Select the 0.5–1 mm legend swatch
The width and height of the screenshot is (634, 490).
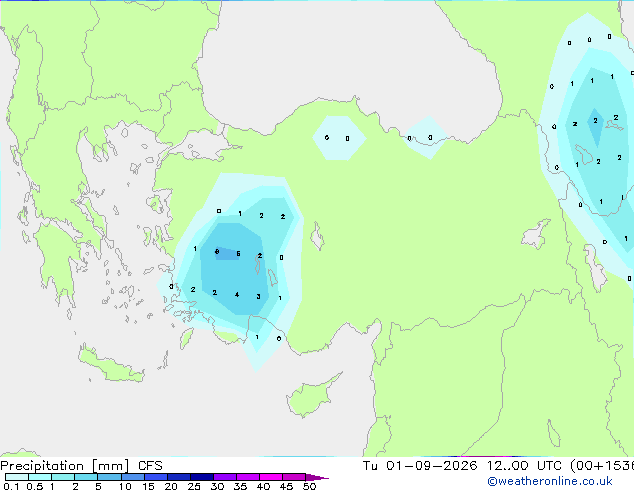pos(40,477)
